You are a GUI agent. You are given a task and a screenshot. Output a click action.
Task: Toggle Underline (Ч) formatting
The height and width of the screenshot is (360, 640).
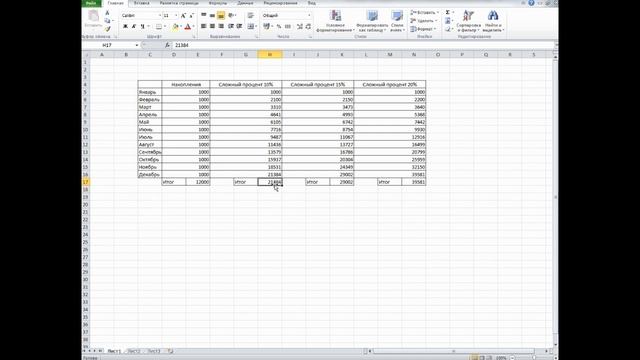142,27
